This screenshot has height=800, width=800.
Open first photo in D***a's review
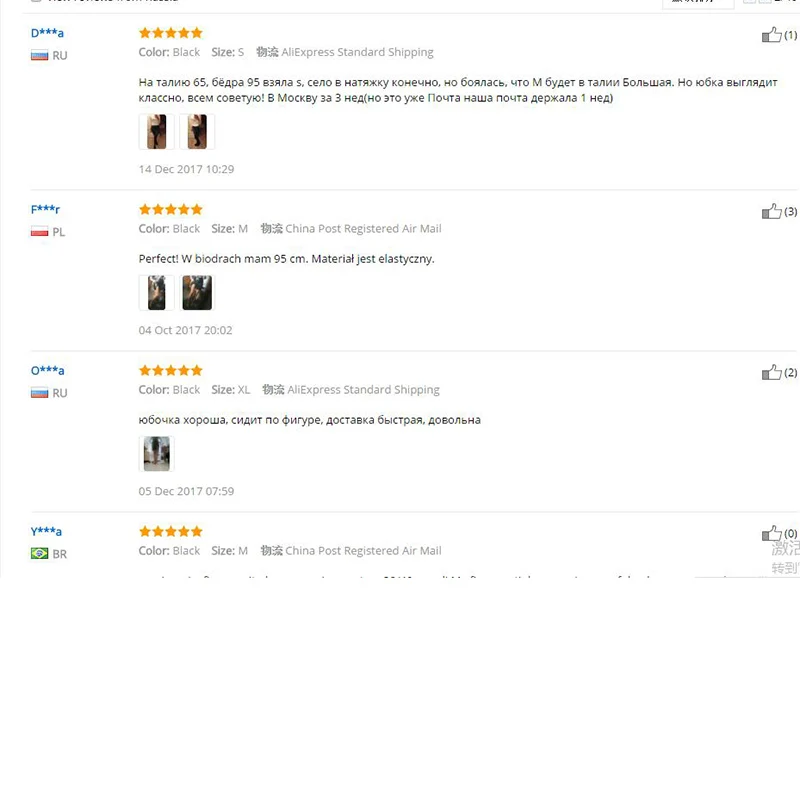[157, 132]
